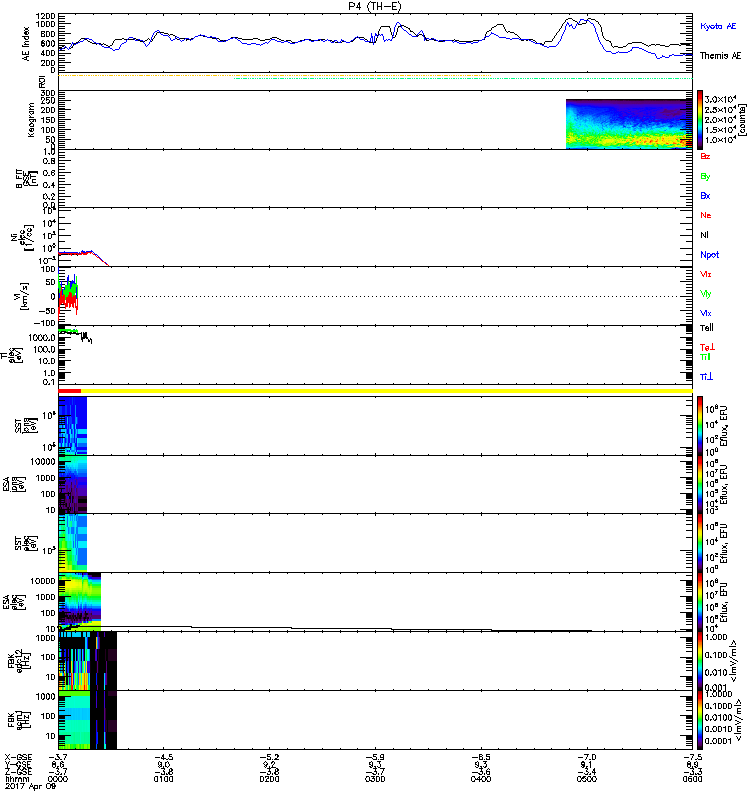The width and height of the screenshot is (750, 800).
Task: Click the "hhmm" row label
Action: (x=16, y=779)
